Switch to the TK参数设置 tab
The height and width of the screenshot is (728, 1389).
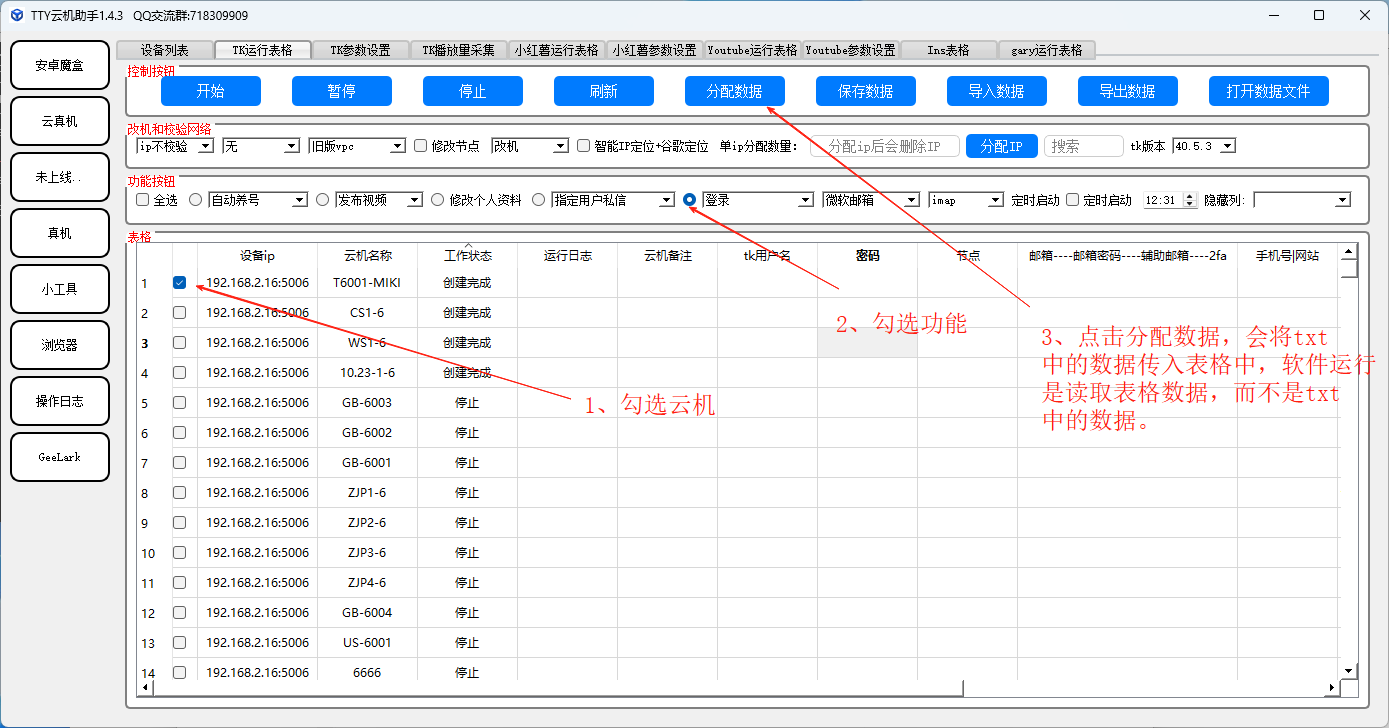point(360,50)
